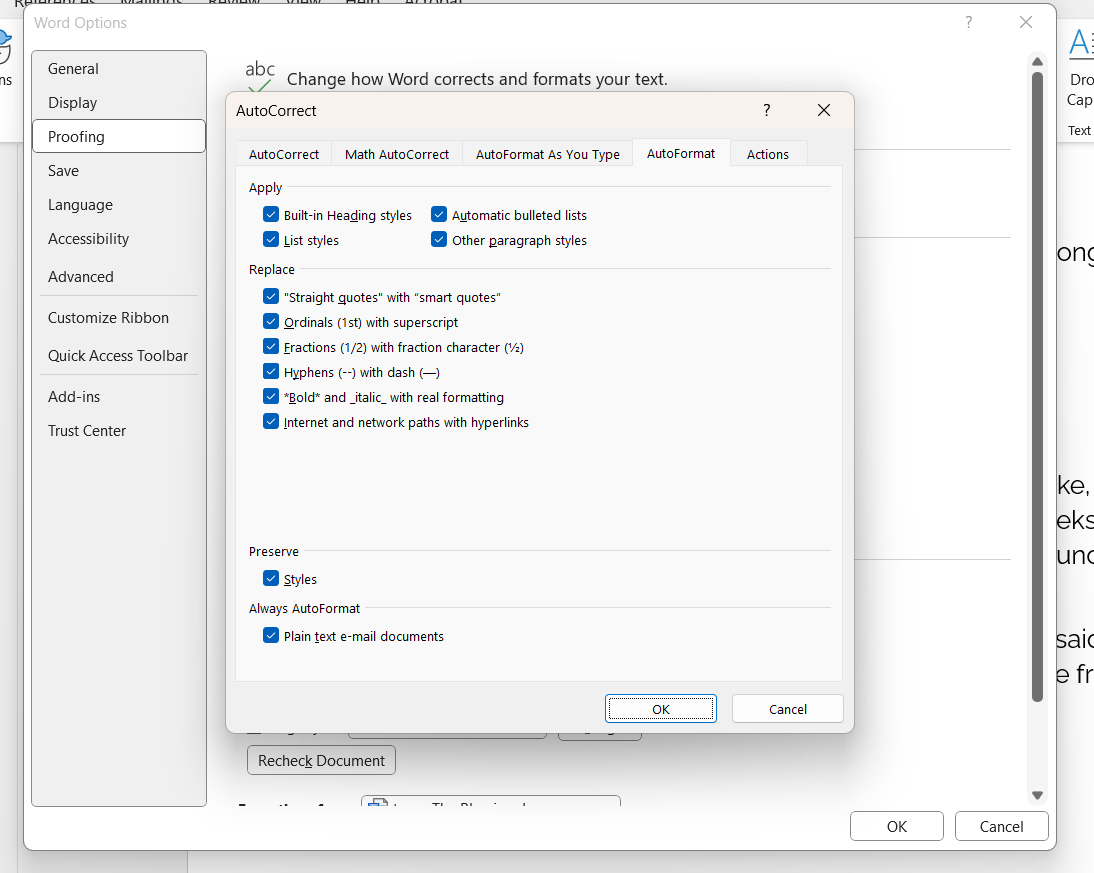This screenshot has width=1094, height=873.
Task: Click the Recheck Document button
Action: click(x=320, y=760)
